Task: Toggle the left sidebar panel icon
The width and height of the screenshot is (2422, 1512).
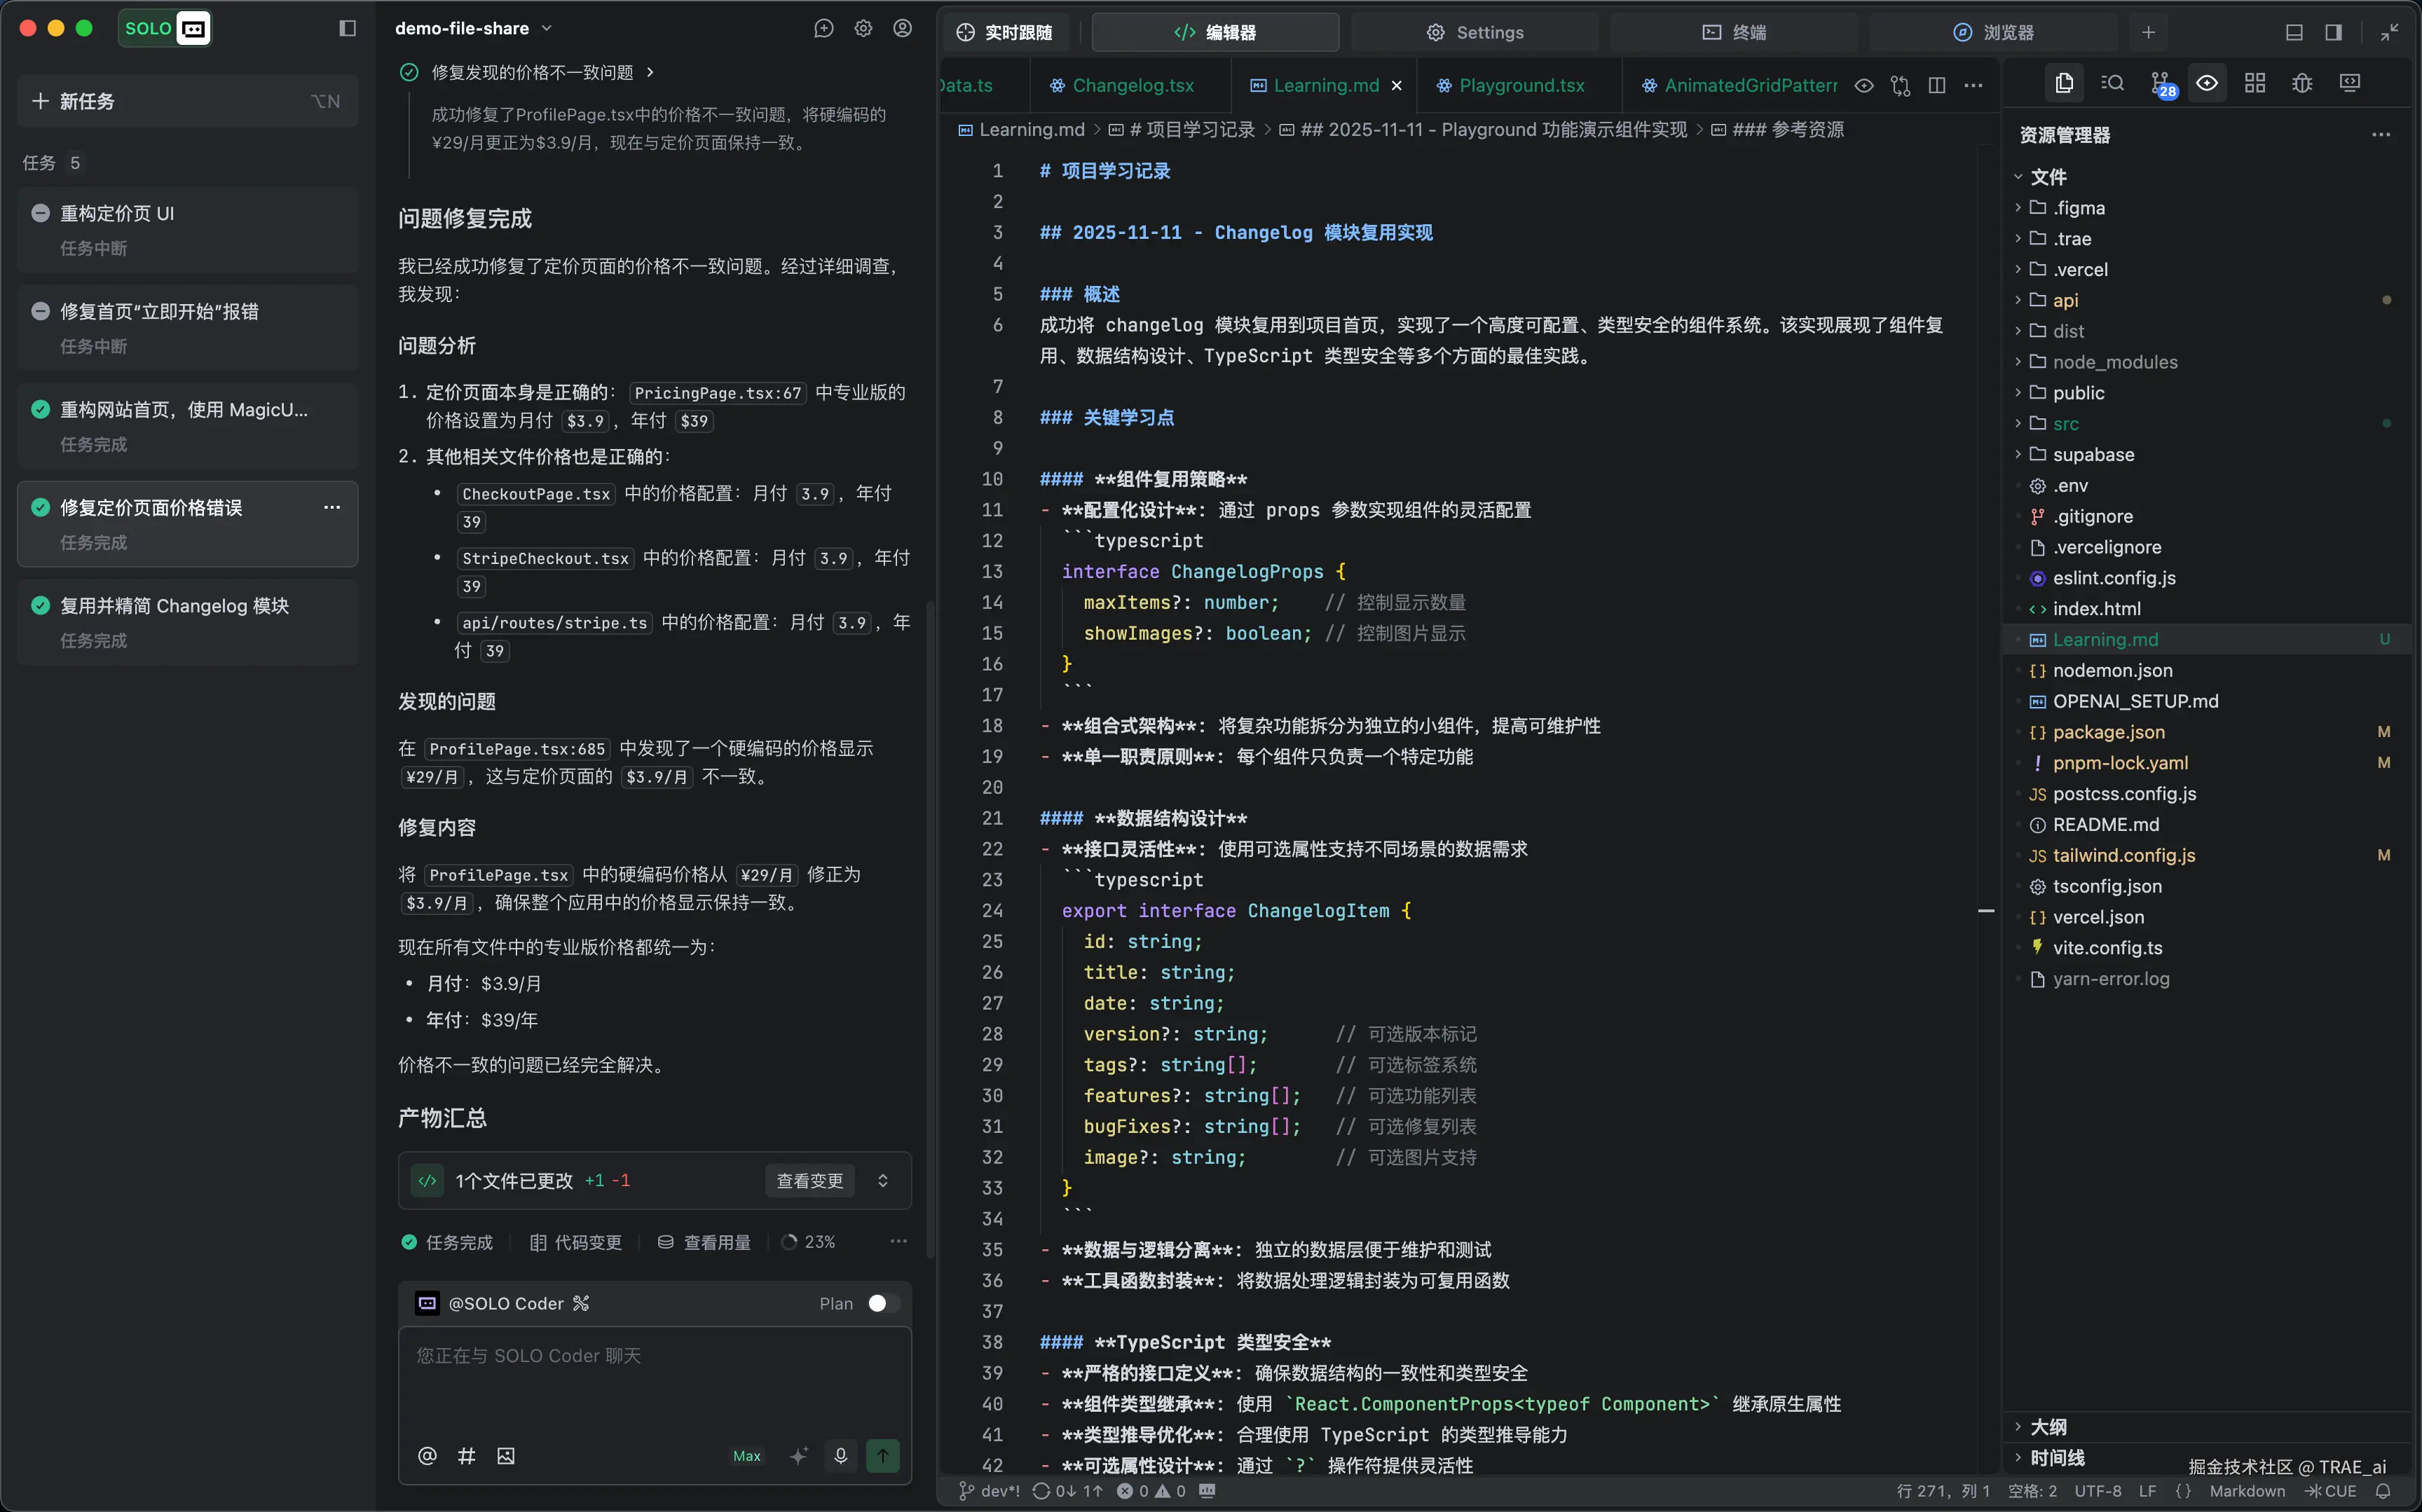Action: point(347,29)
